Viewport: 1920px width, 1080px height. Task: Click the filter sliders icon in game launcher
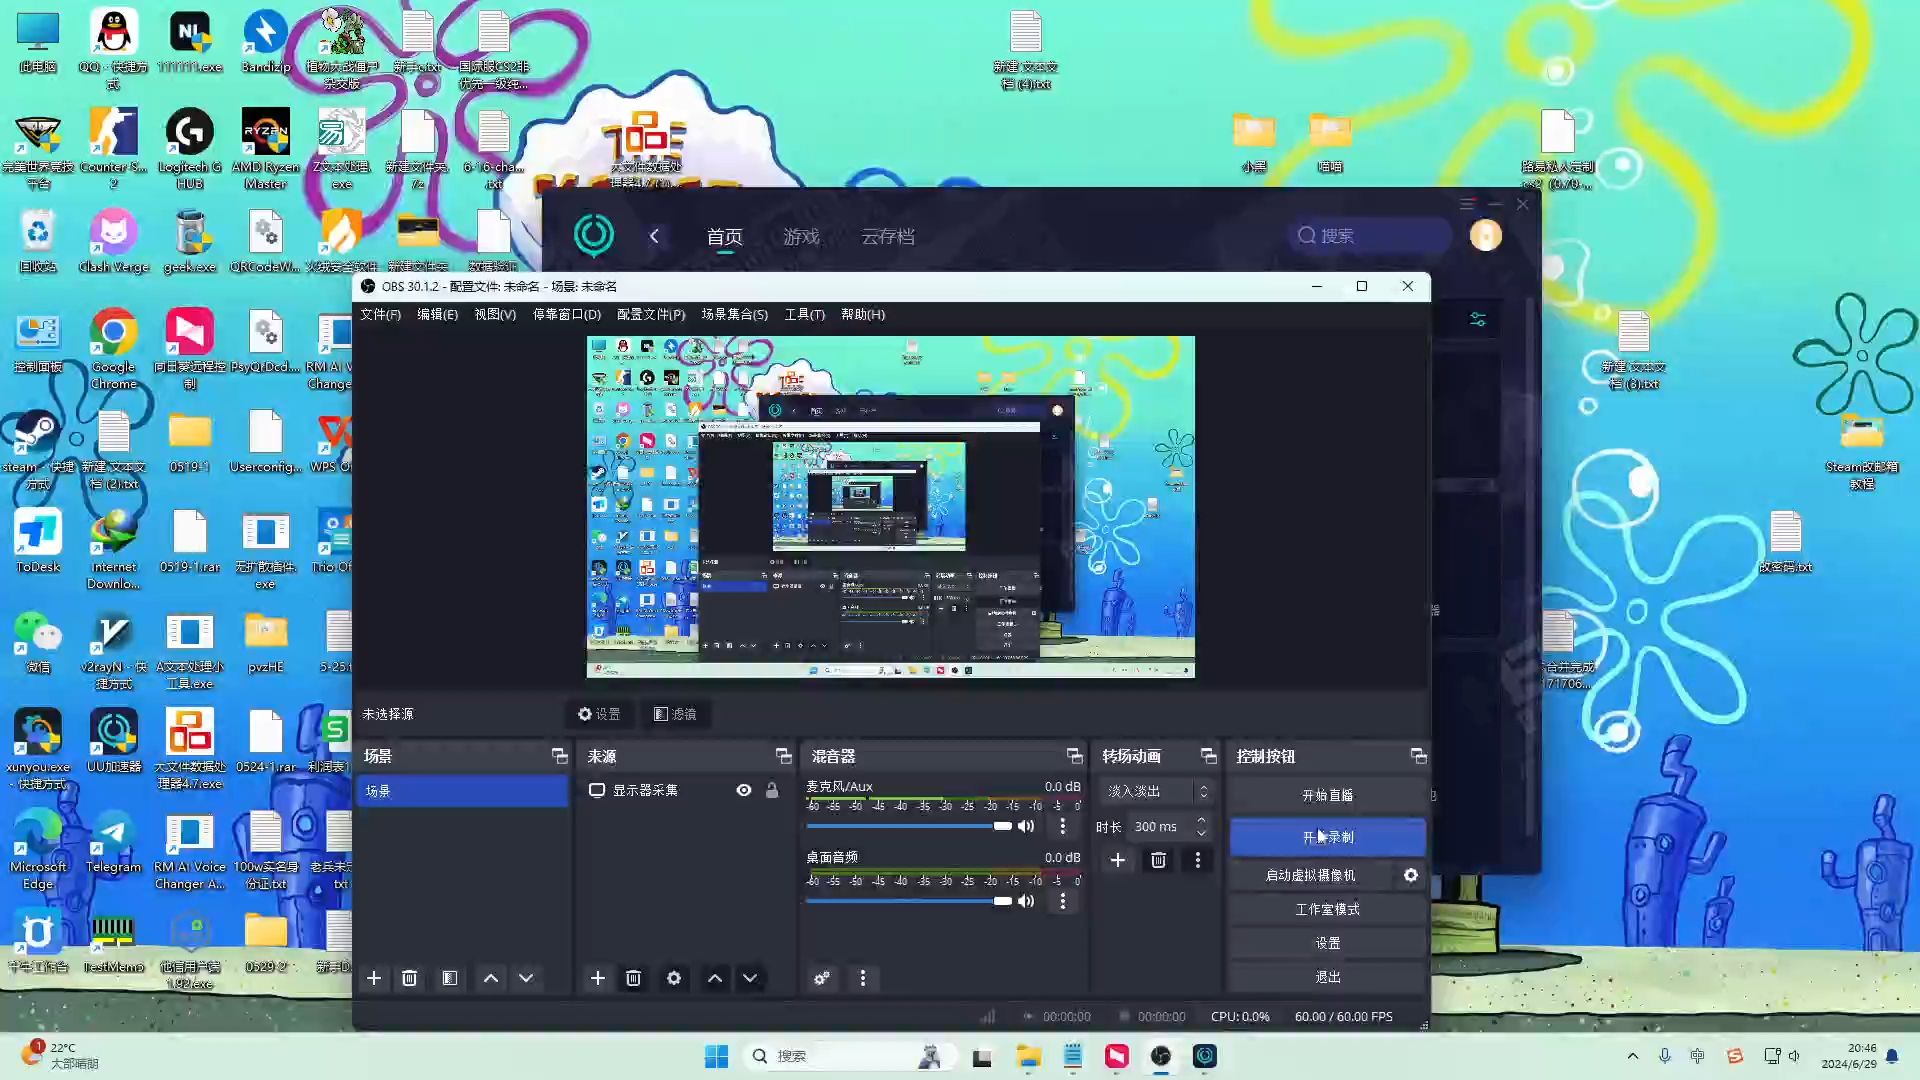pyautogui.click(x=1478, y=319)
